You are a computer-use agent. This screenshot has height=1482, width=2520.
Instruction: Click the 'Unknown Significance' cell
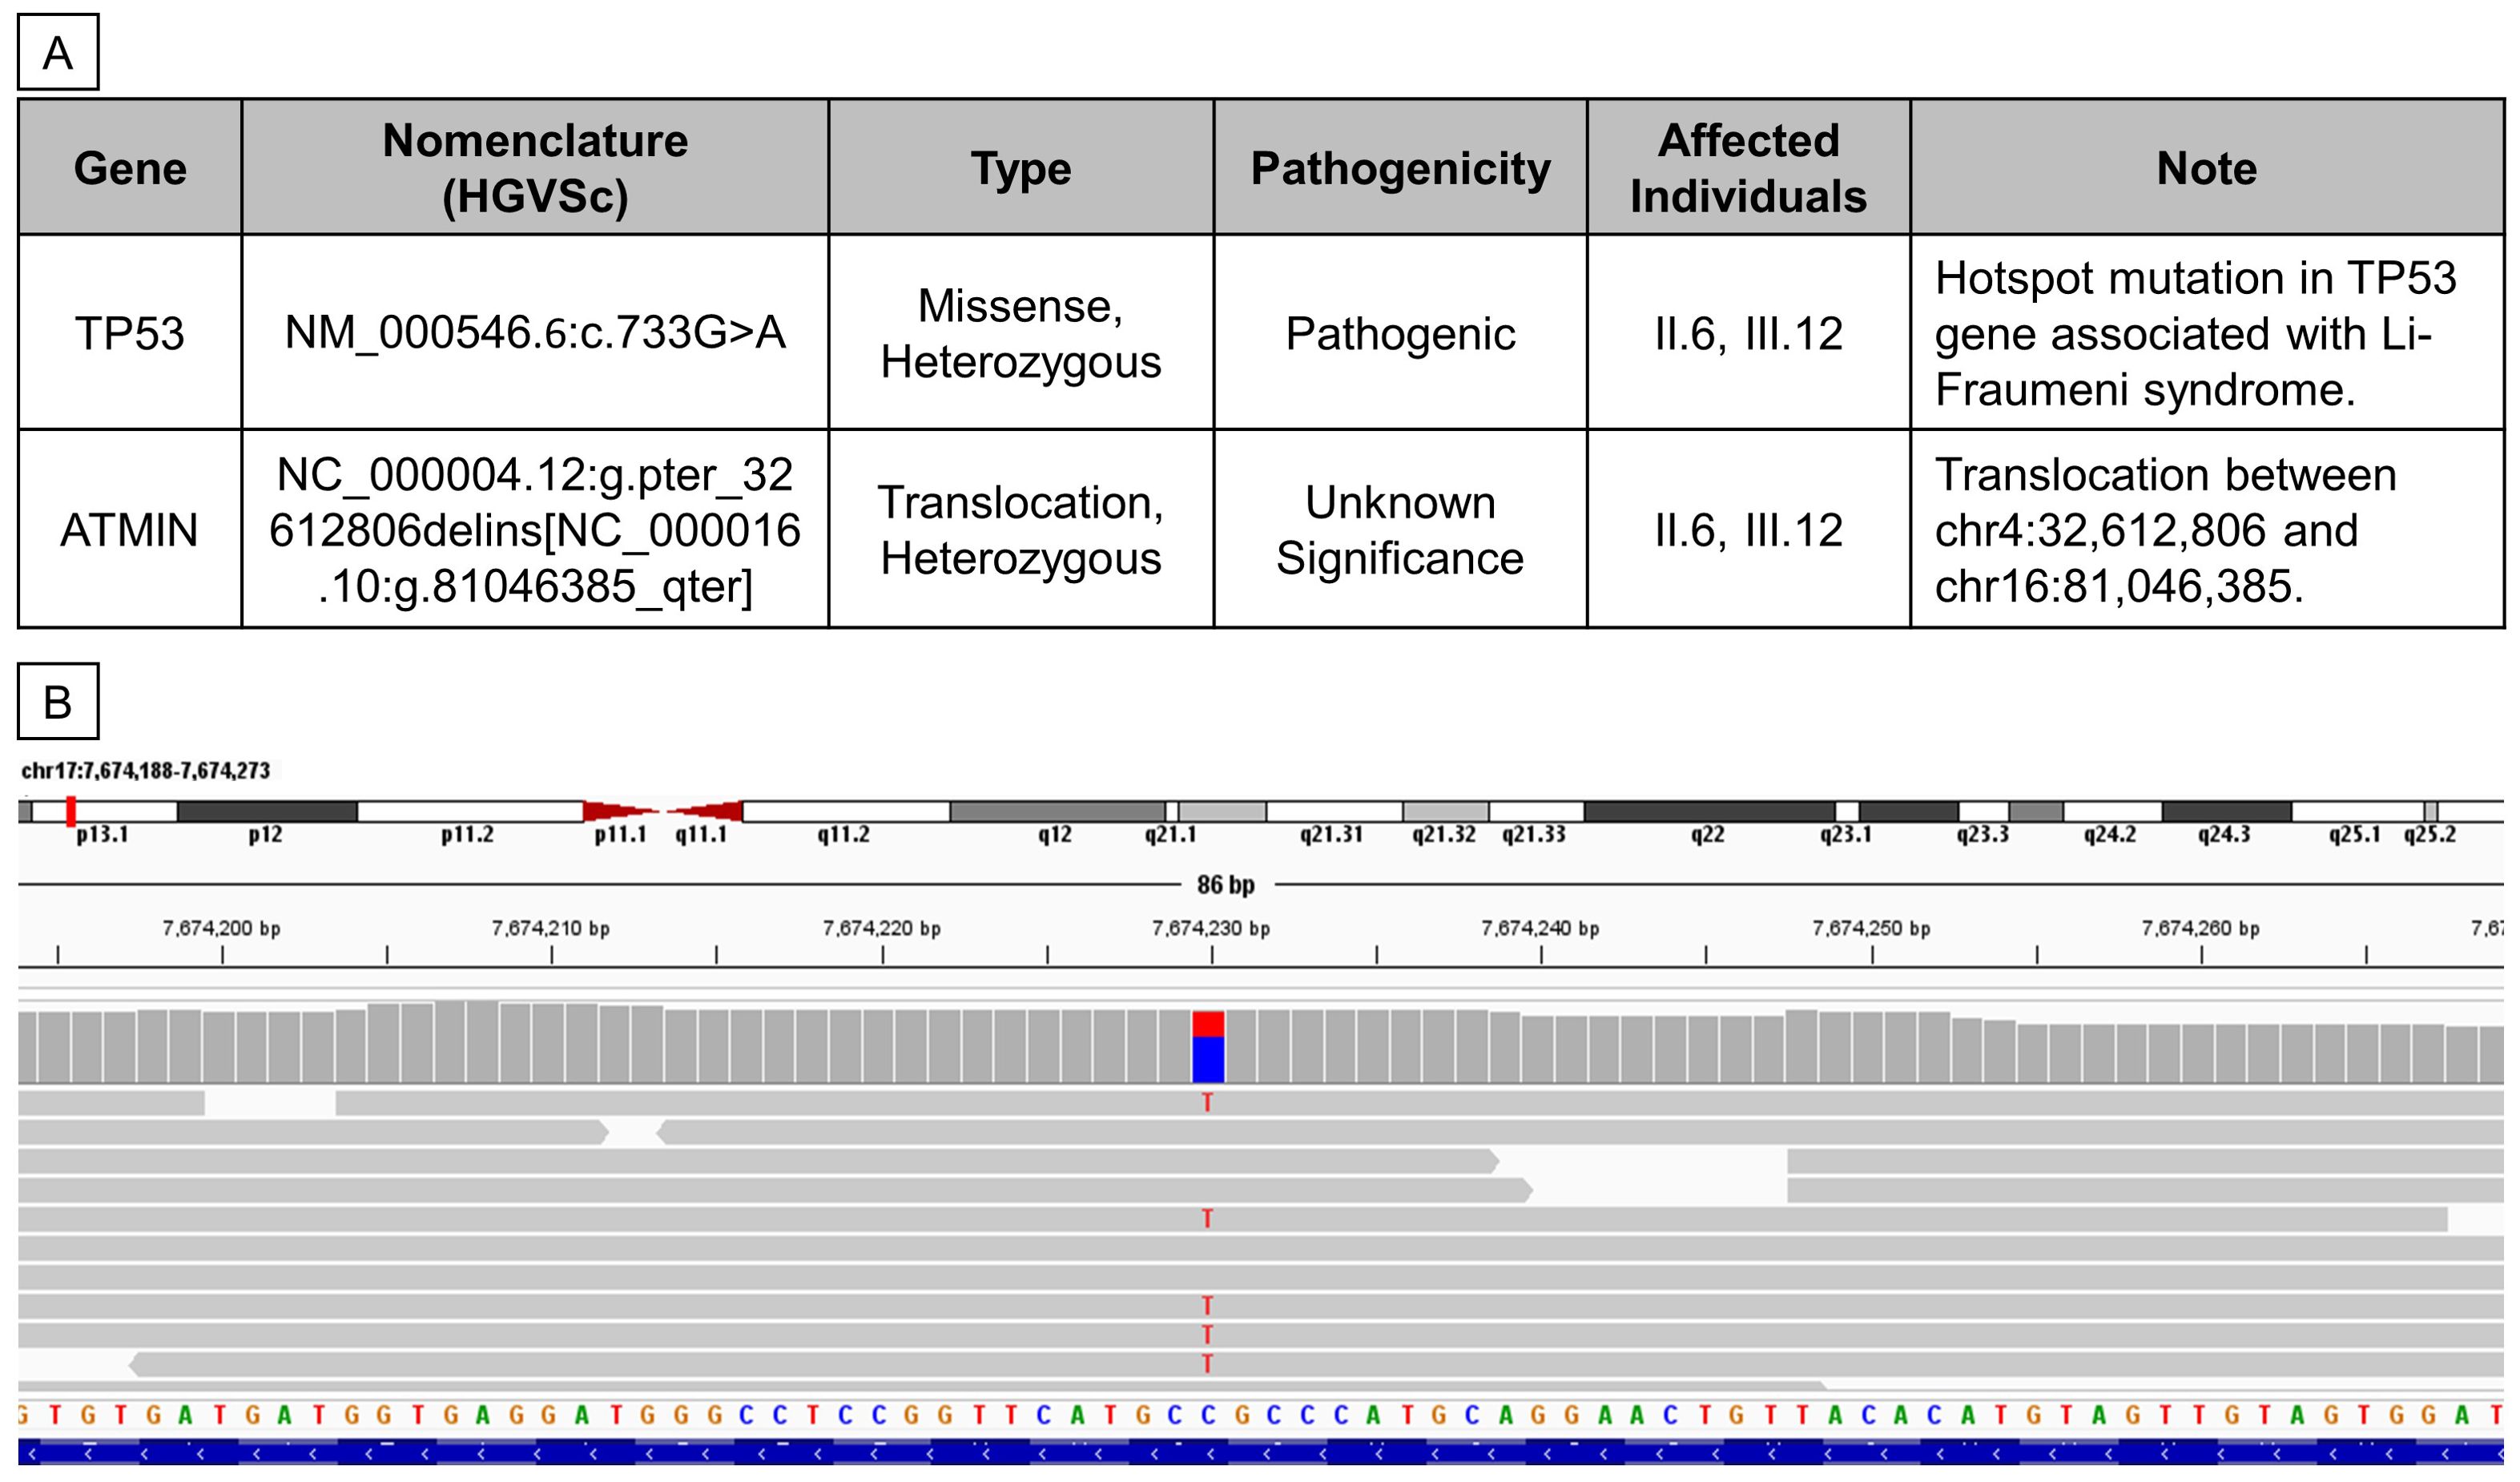pos(1400,530)
